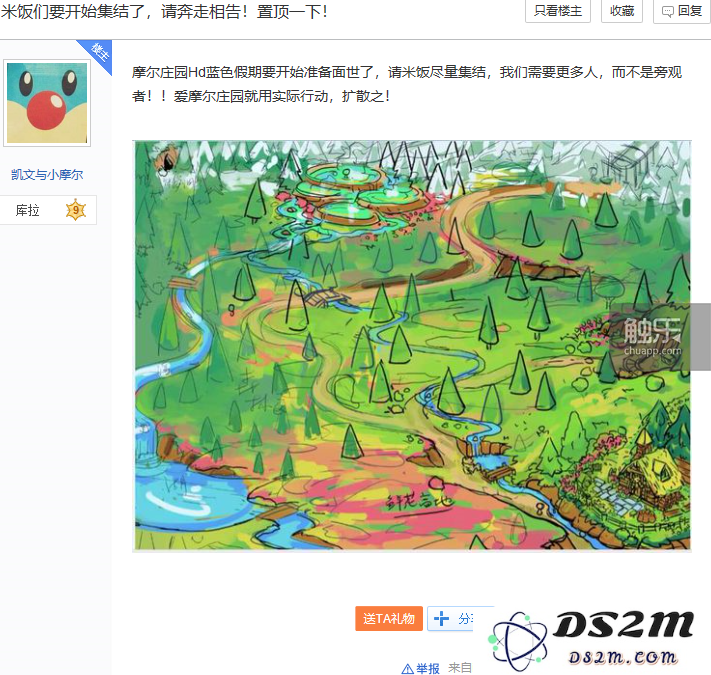Viewport: 711px width, 675px height.
Task: Click the orange 送TA礼物 button
Action: pos(389,618)
